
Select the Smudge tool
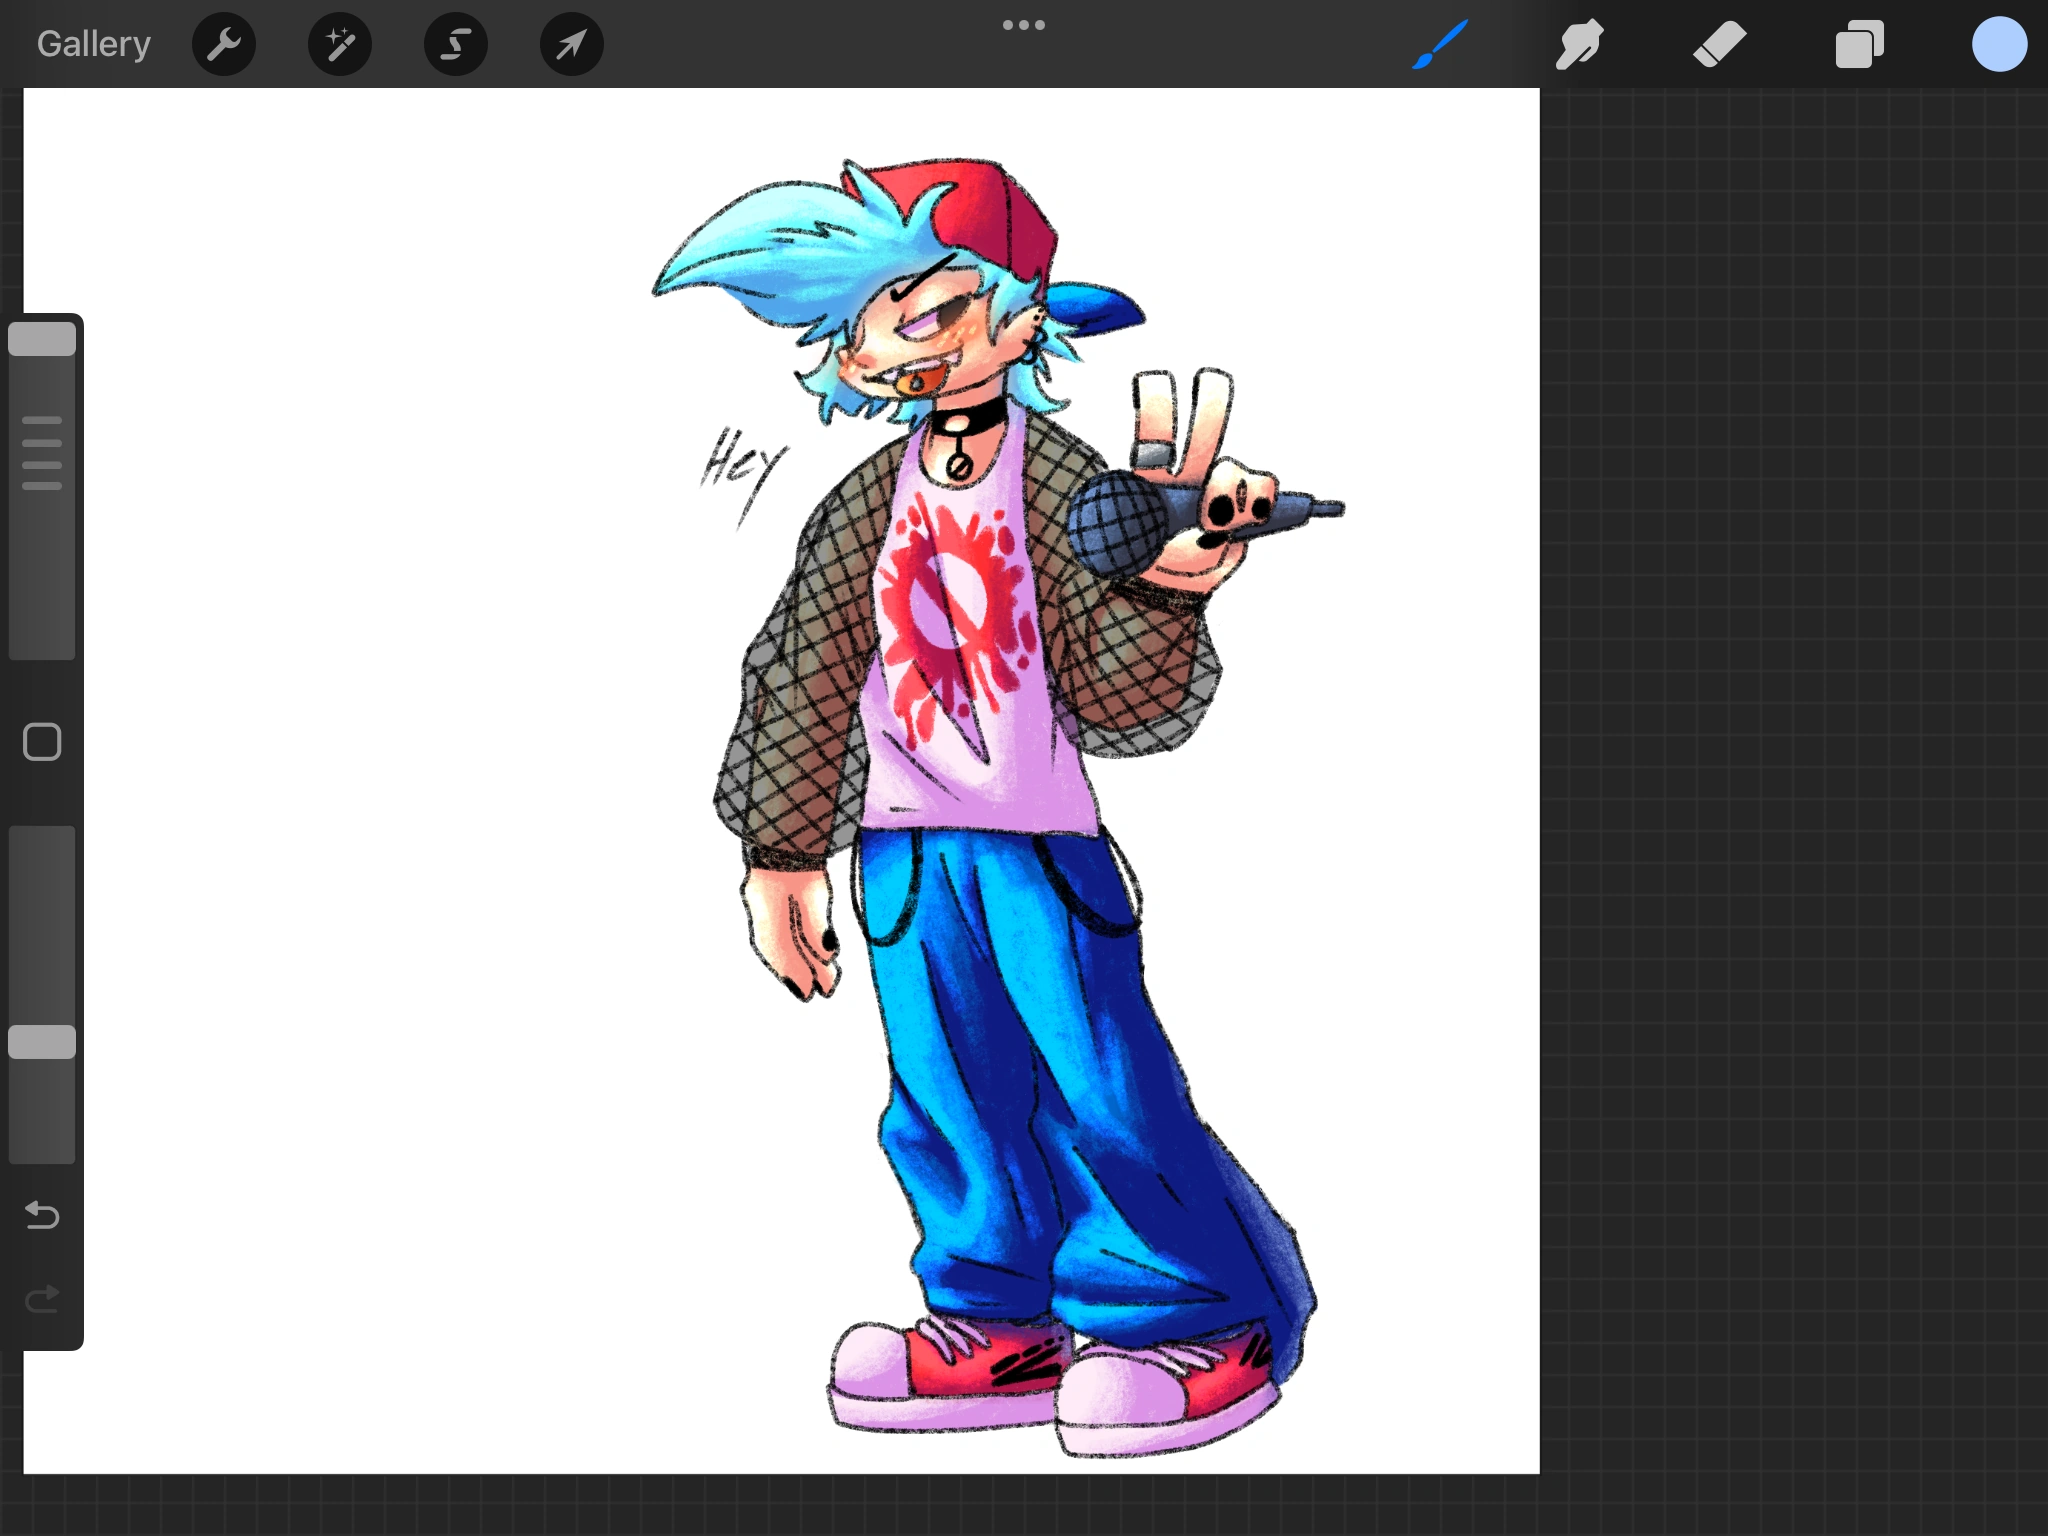[x=1579, y=45]
